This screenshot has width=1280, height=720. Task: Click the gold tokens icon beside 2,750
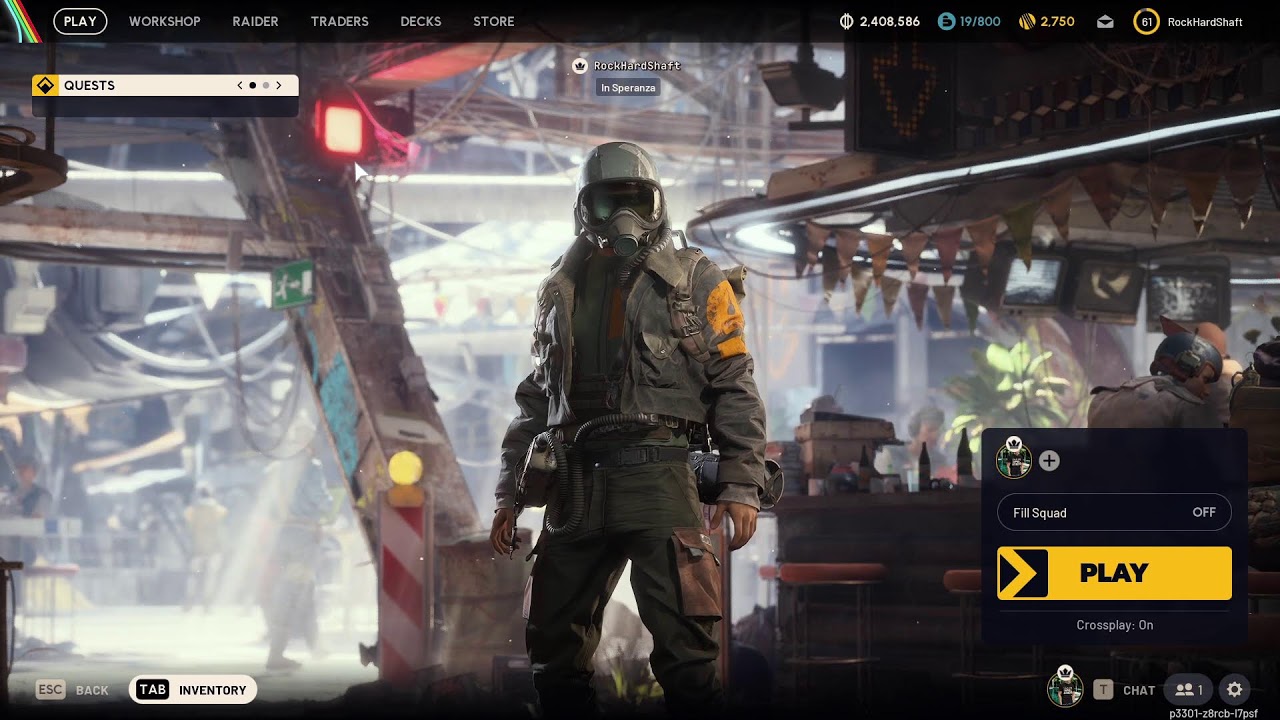click(1027, 21)
